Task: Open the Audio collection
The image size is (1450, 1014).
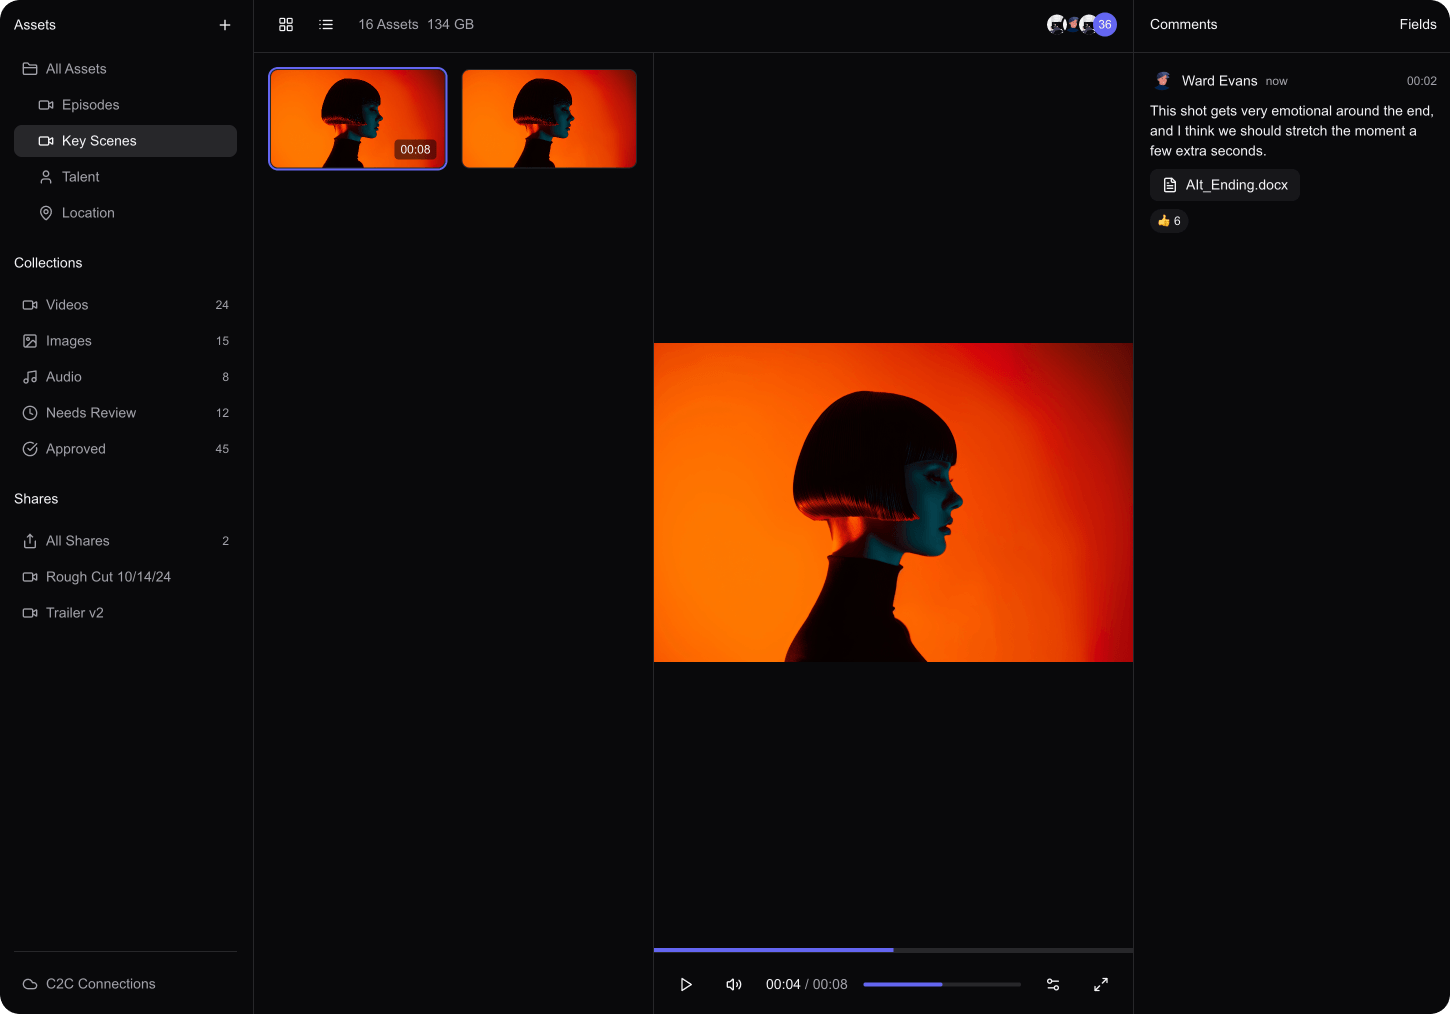Action: pyautogui.click(x=125, y=377)
